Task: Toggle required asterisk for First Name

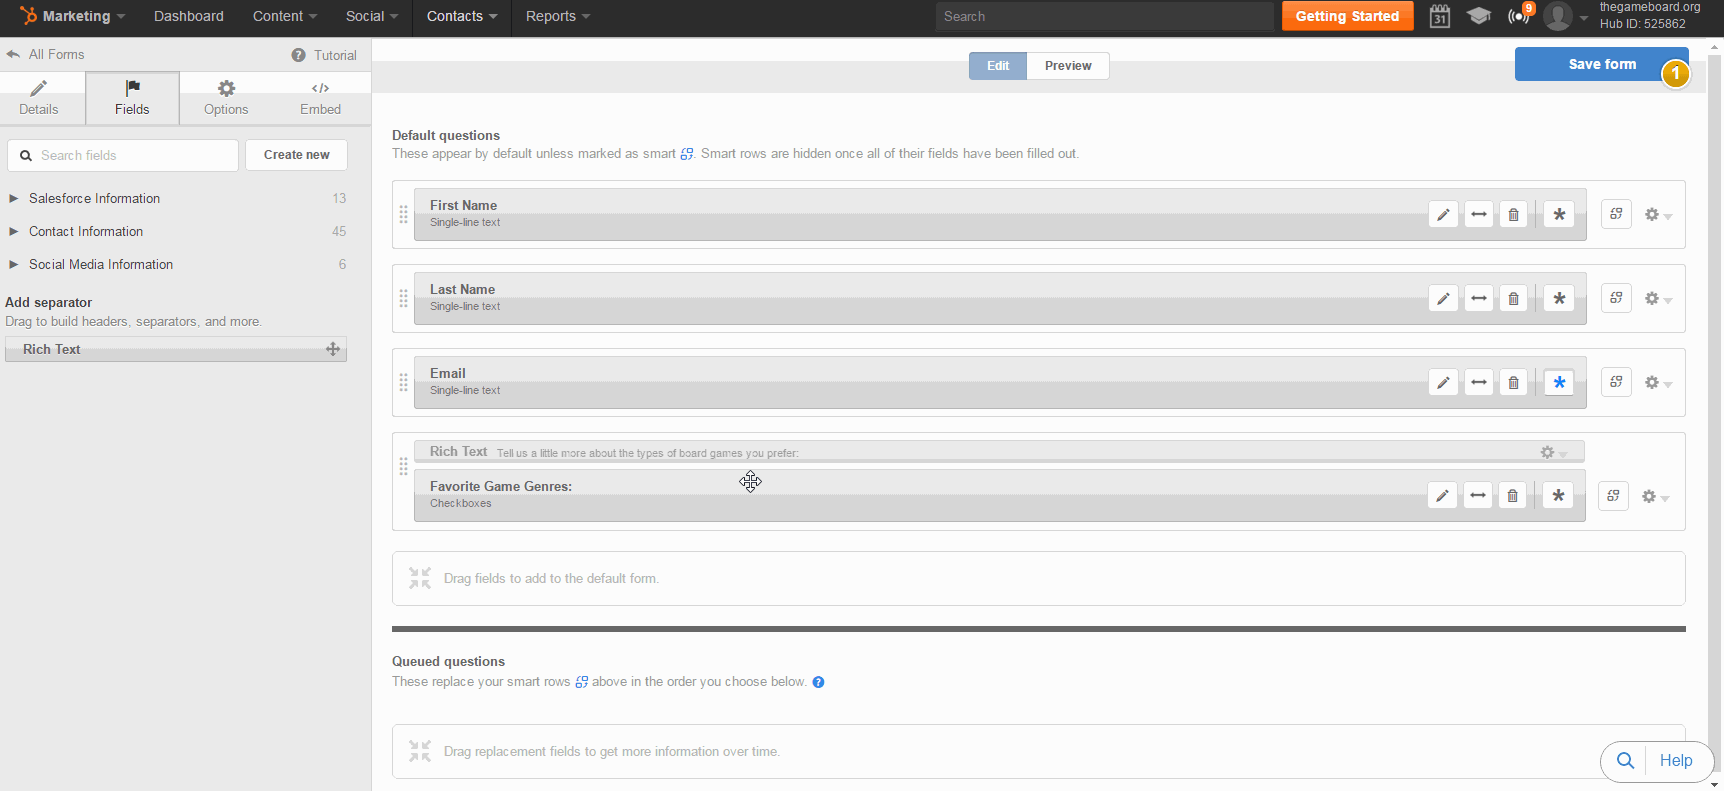Action: tap(1558, 215)
